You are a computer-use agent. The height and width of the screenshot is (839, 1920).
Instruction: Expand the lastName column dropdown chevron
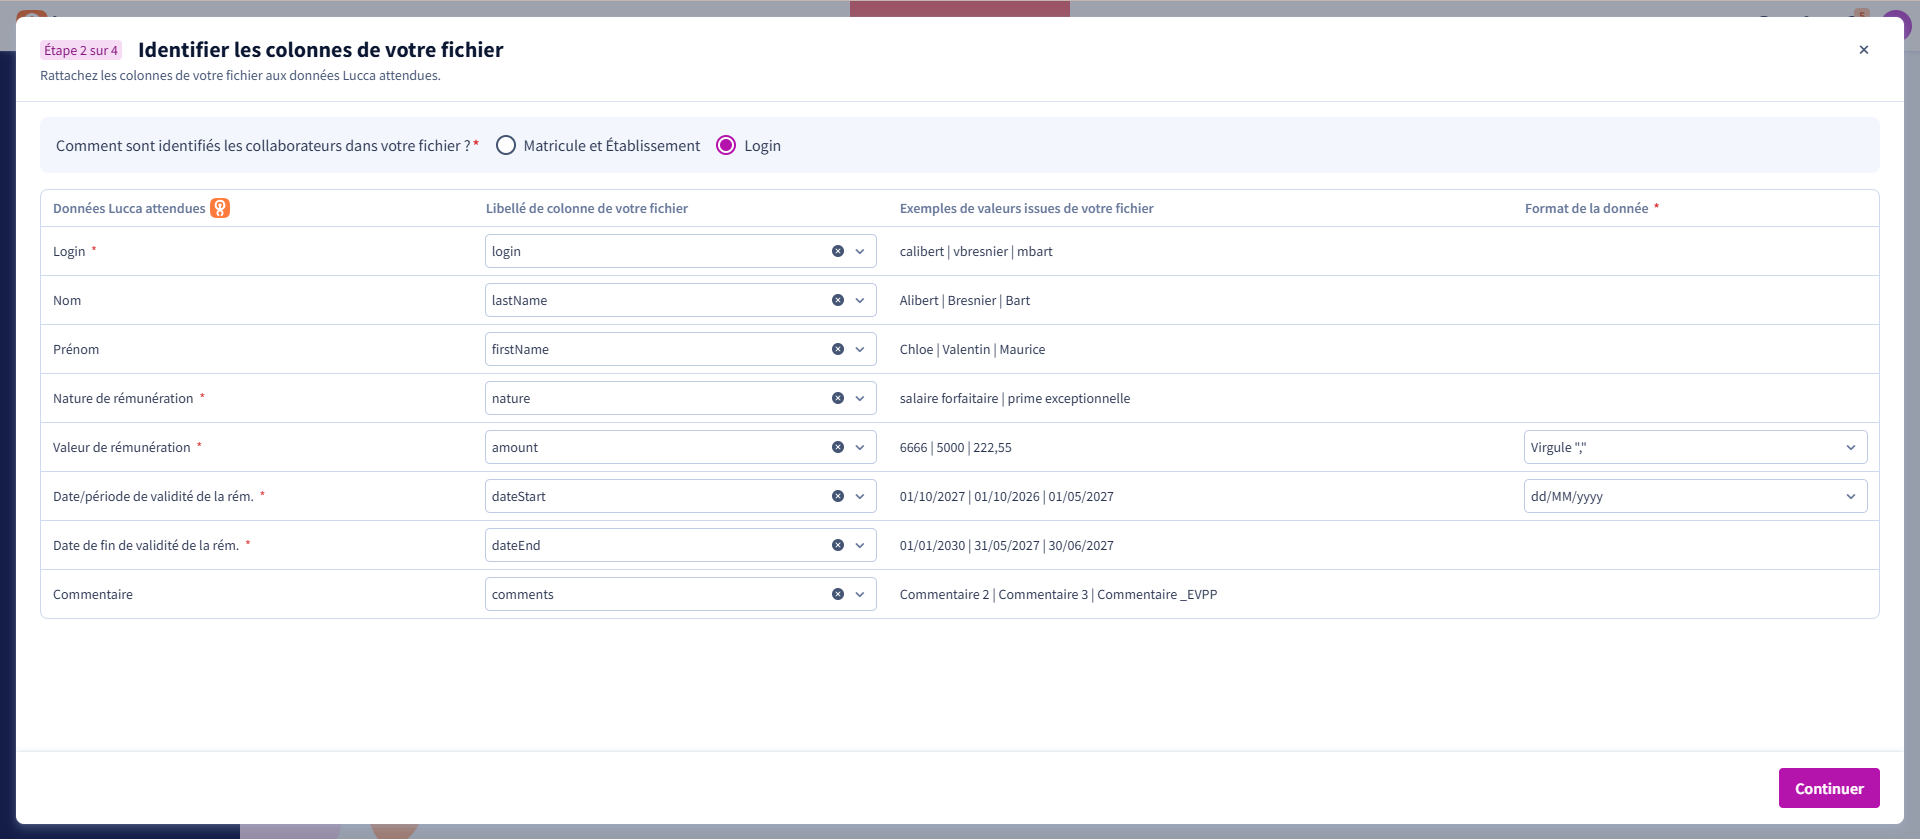pyautogui.click(x=860, y=300)
